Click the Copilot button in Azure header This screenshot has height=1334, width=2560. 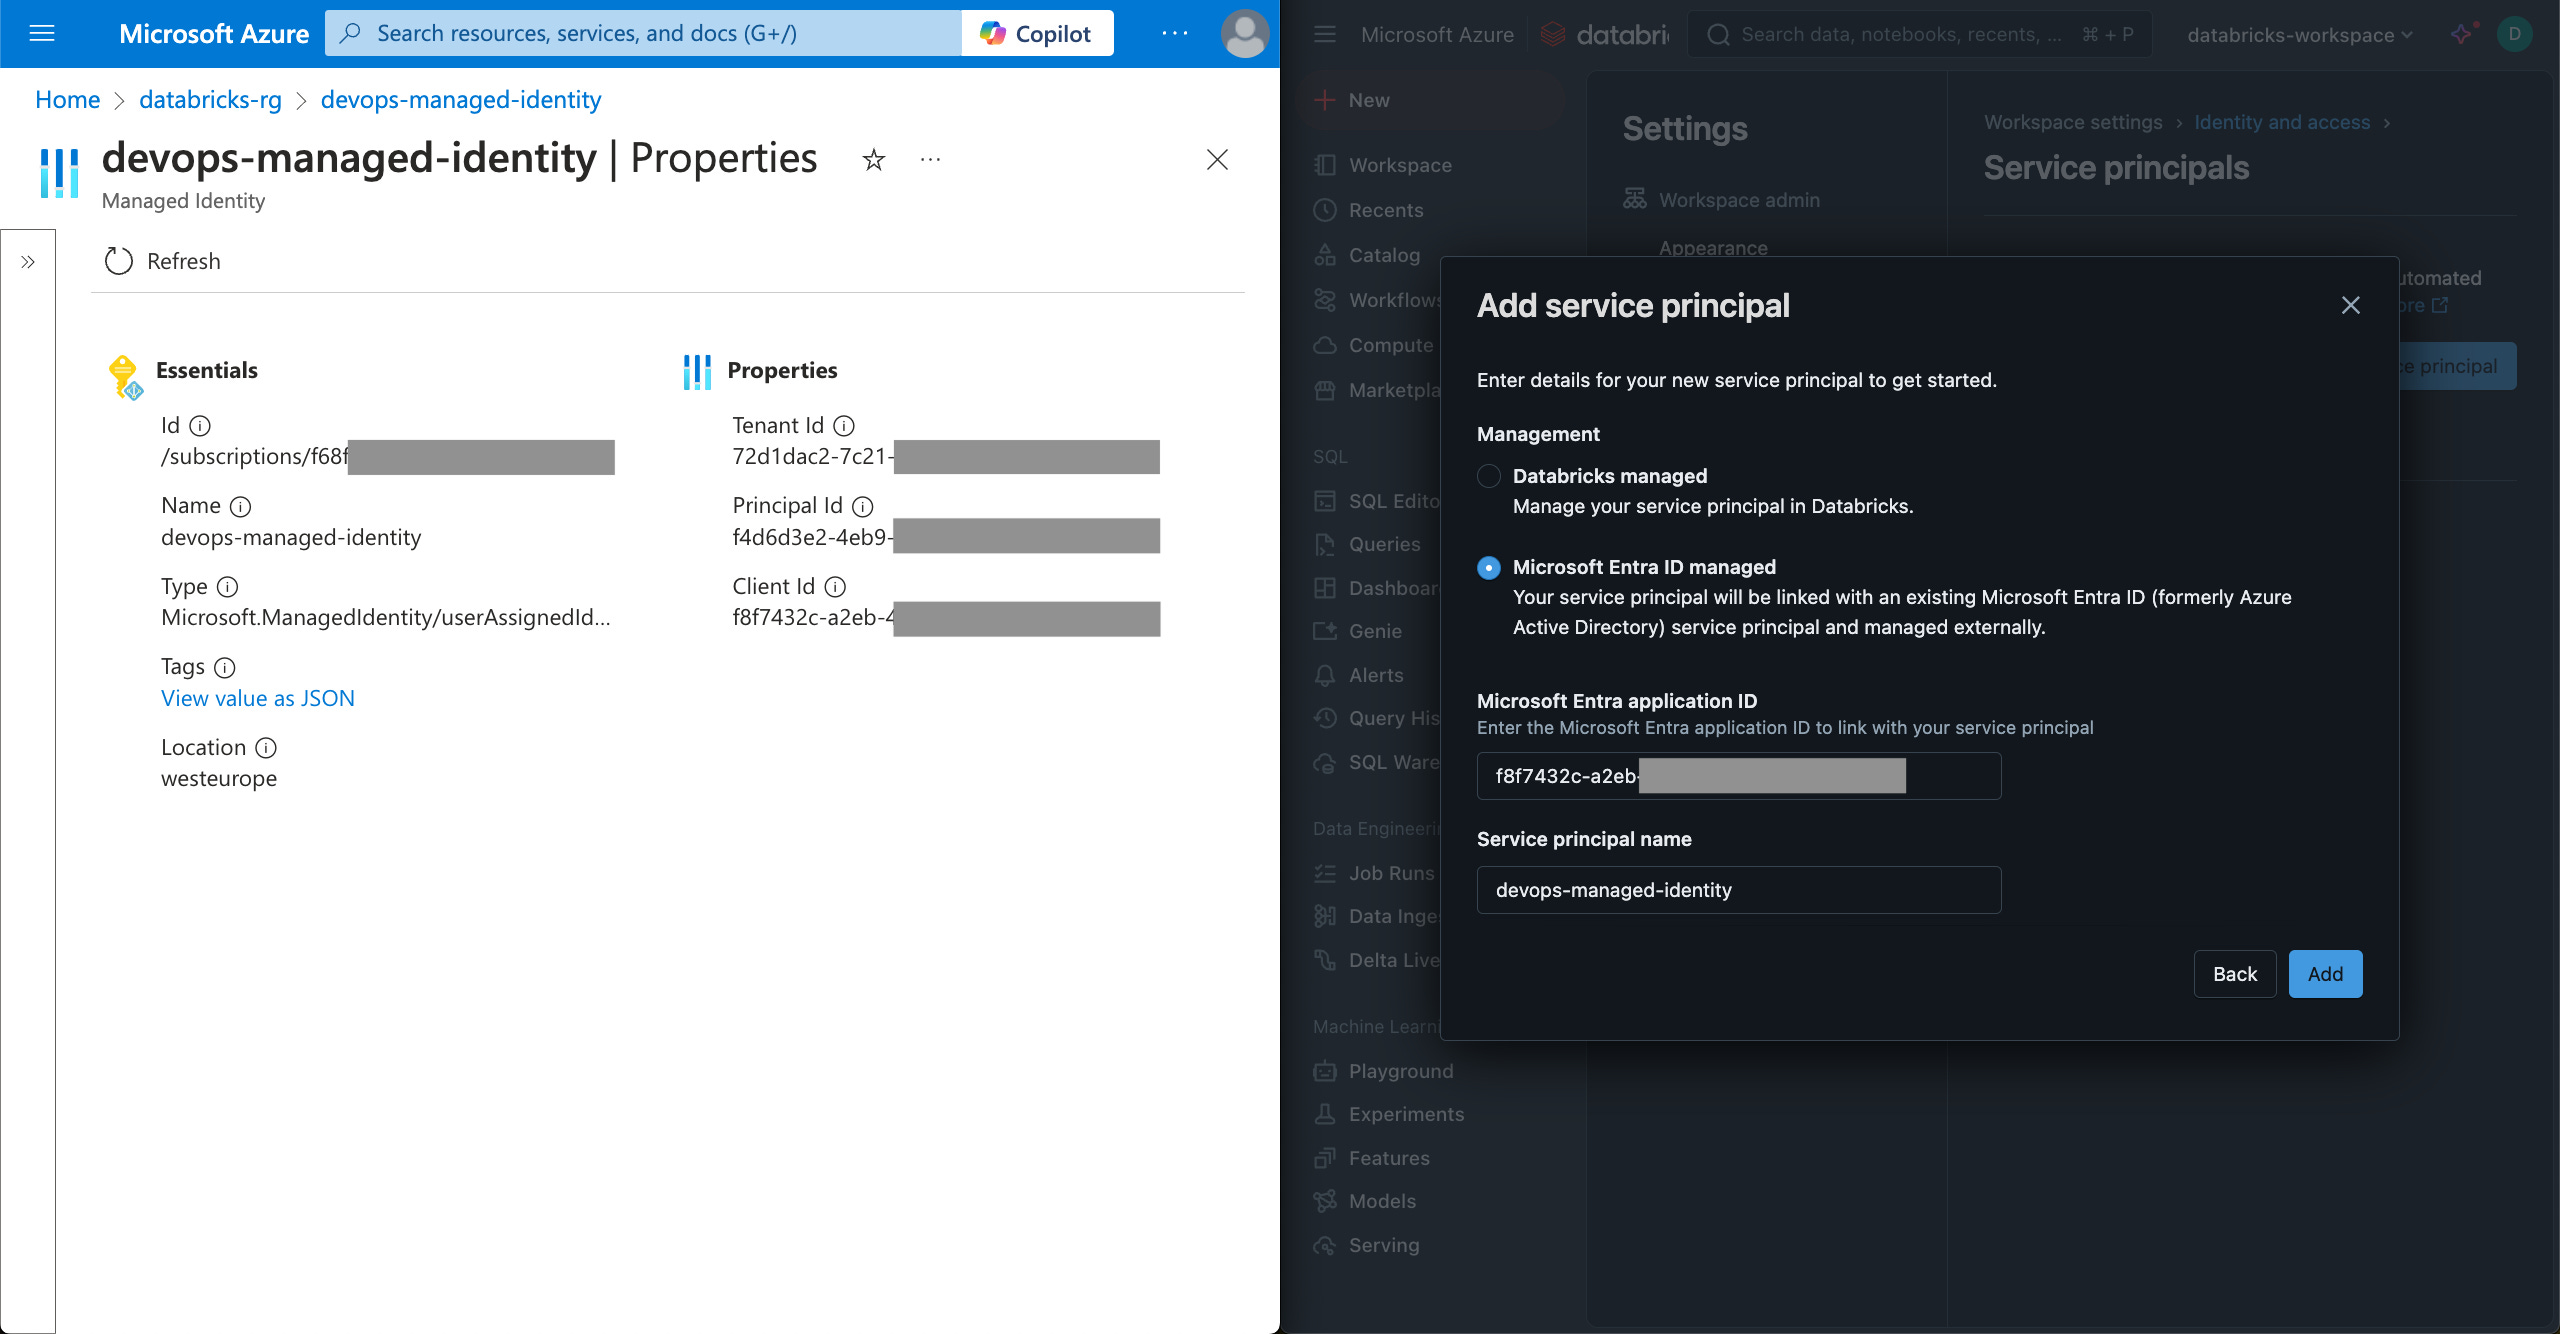[x=1036, y=33]
